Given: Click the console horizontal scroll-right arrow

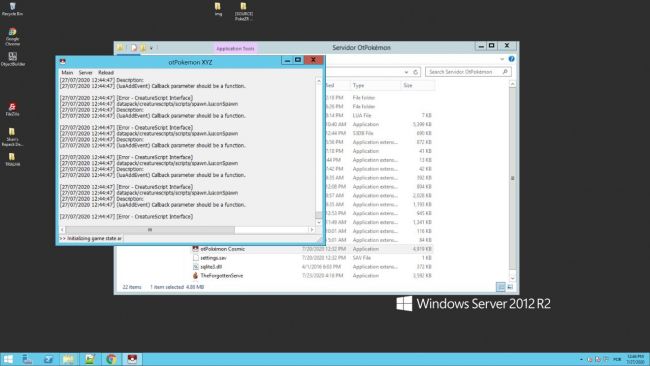Looking at the screenshot, I should pyautogui.click(x=312, y=230).
